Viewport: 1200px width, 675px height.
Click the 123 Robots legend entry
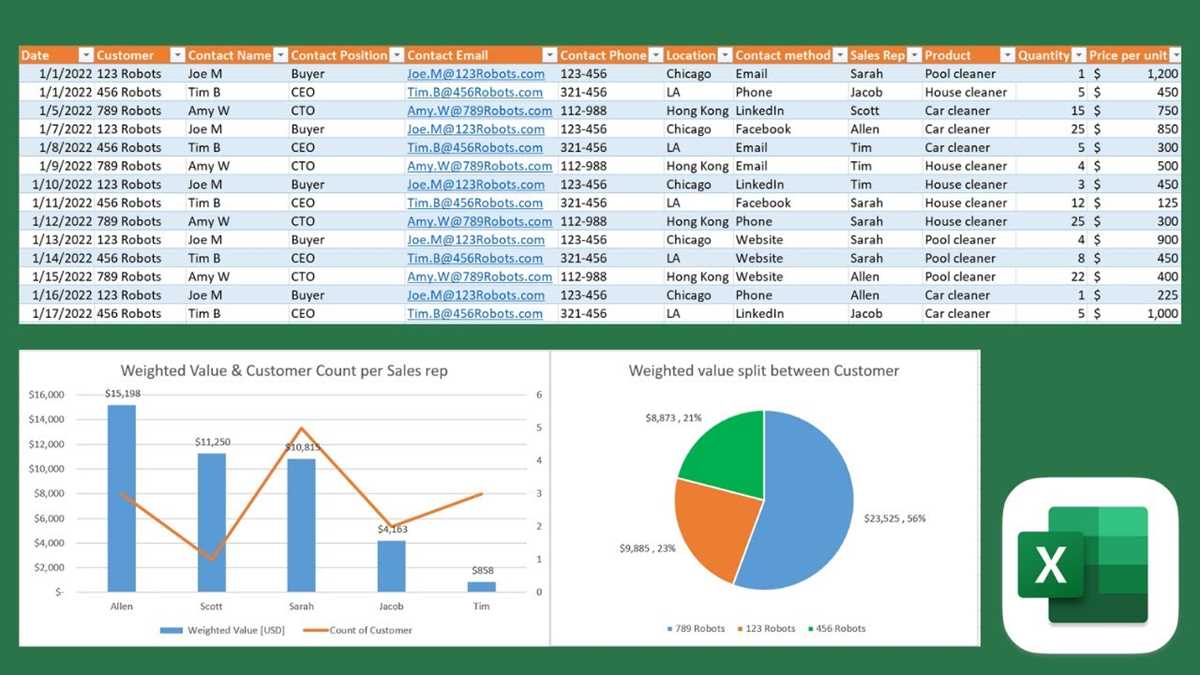pyautogui.click(x=766, y=629)
